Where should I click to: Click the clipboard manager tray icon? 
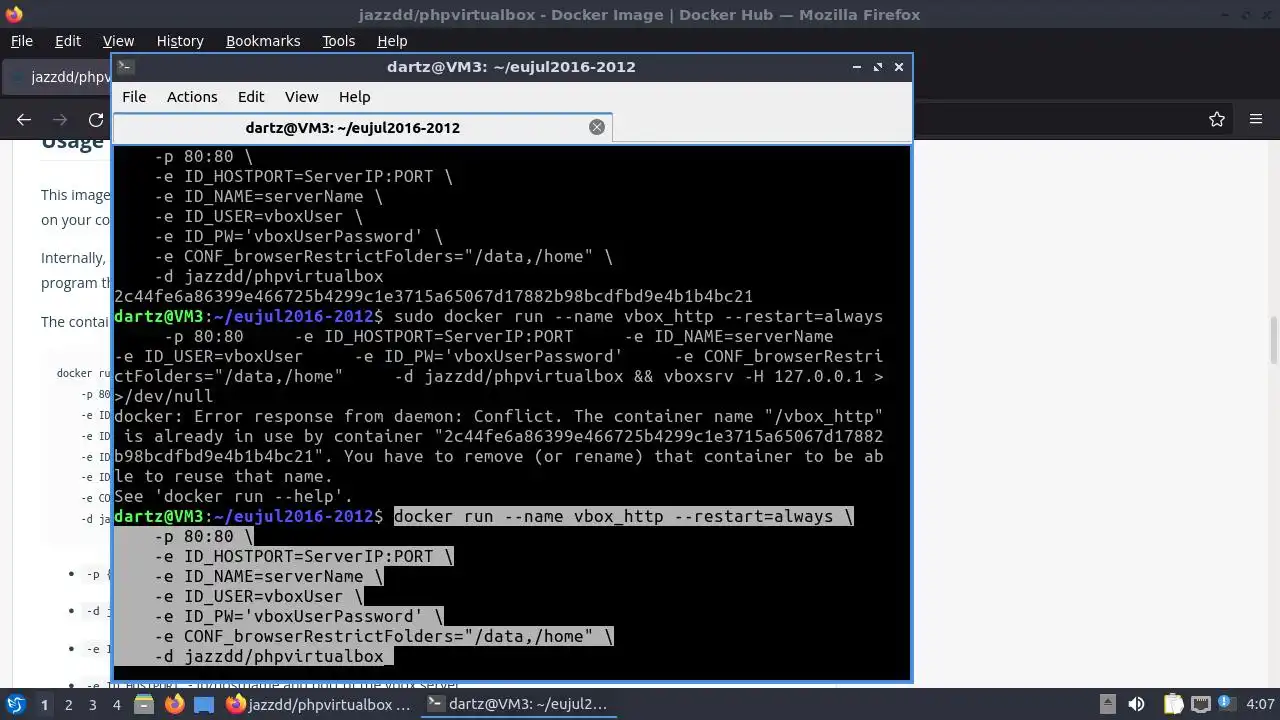point(1173,704)
